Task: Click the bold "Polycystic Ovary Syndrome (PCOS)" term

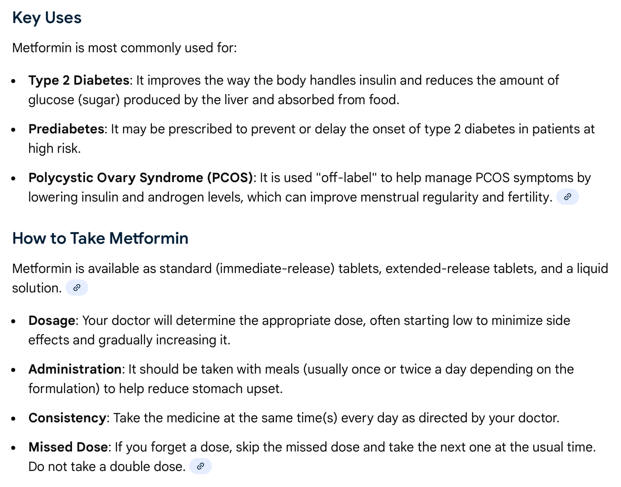Action: pyautogui.click(x=141, y=178)
